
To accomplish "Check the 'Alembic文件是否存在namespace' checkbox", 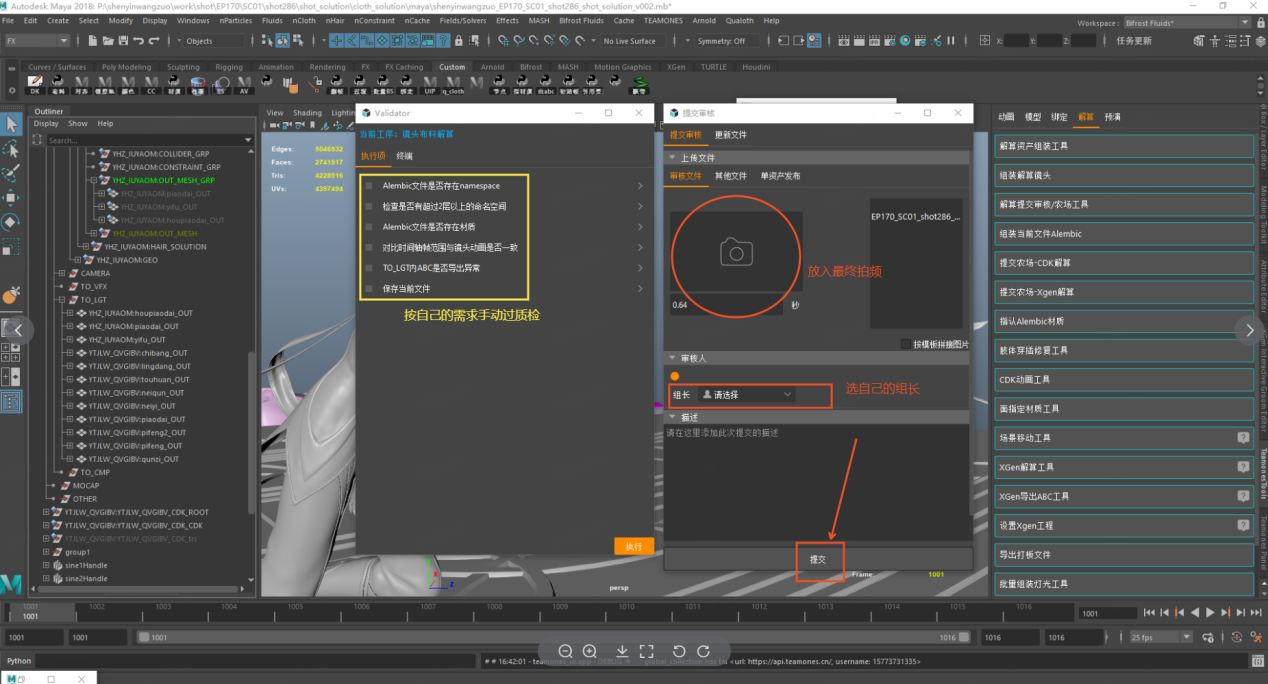I will (369, 186).
